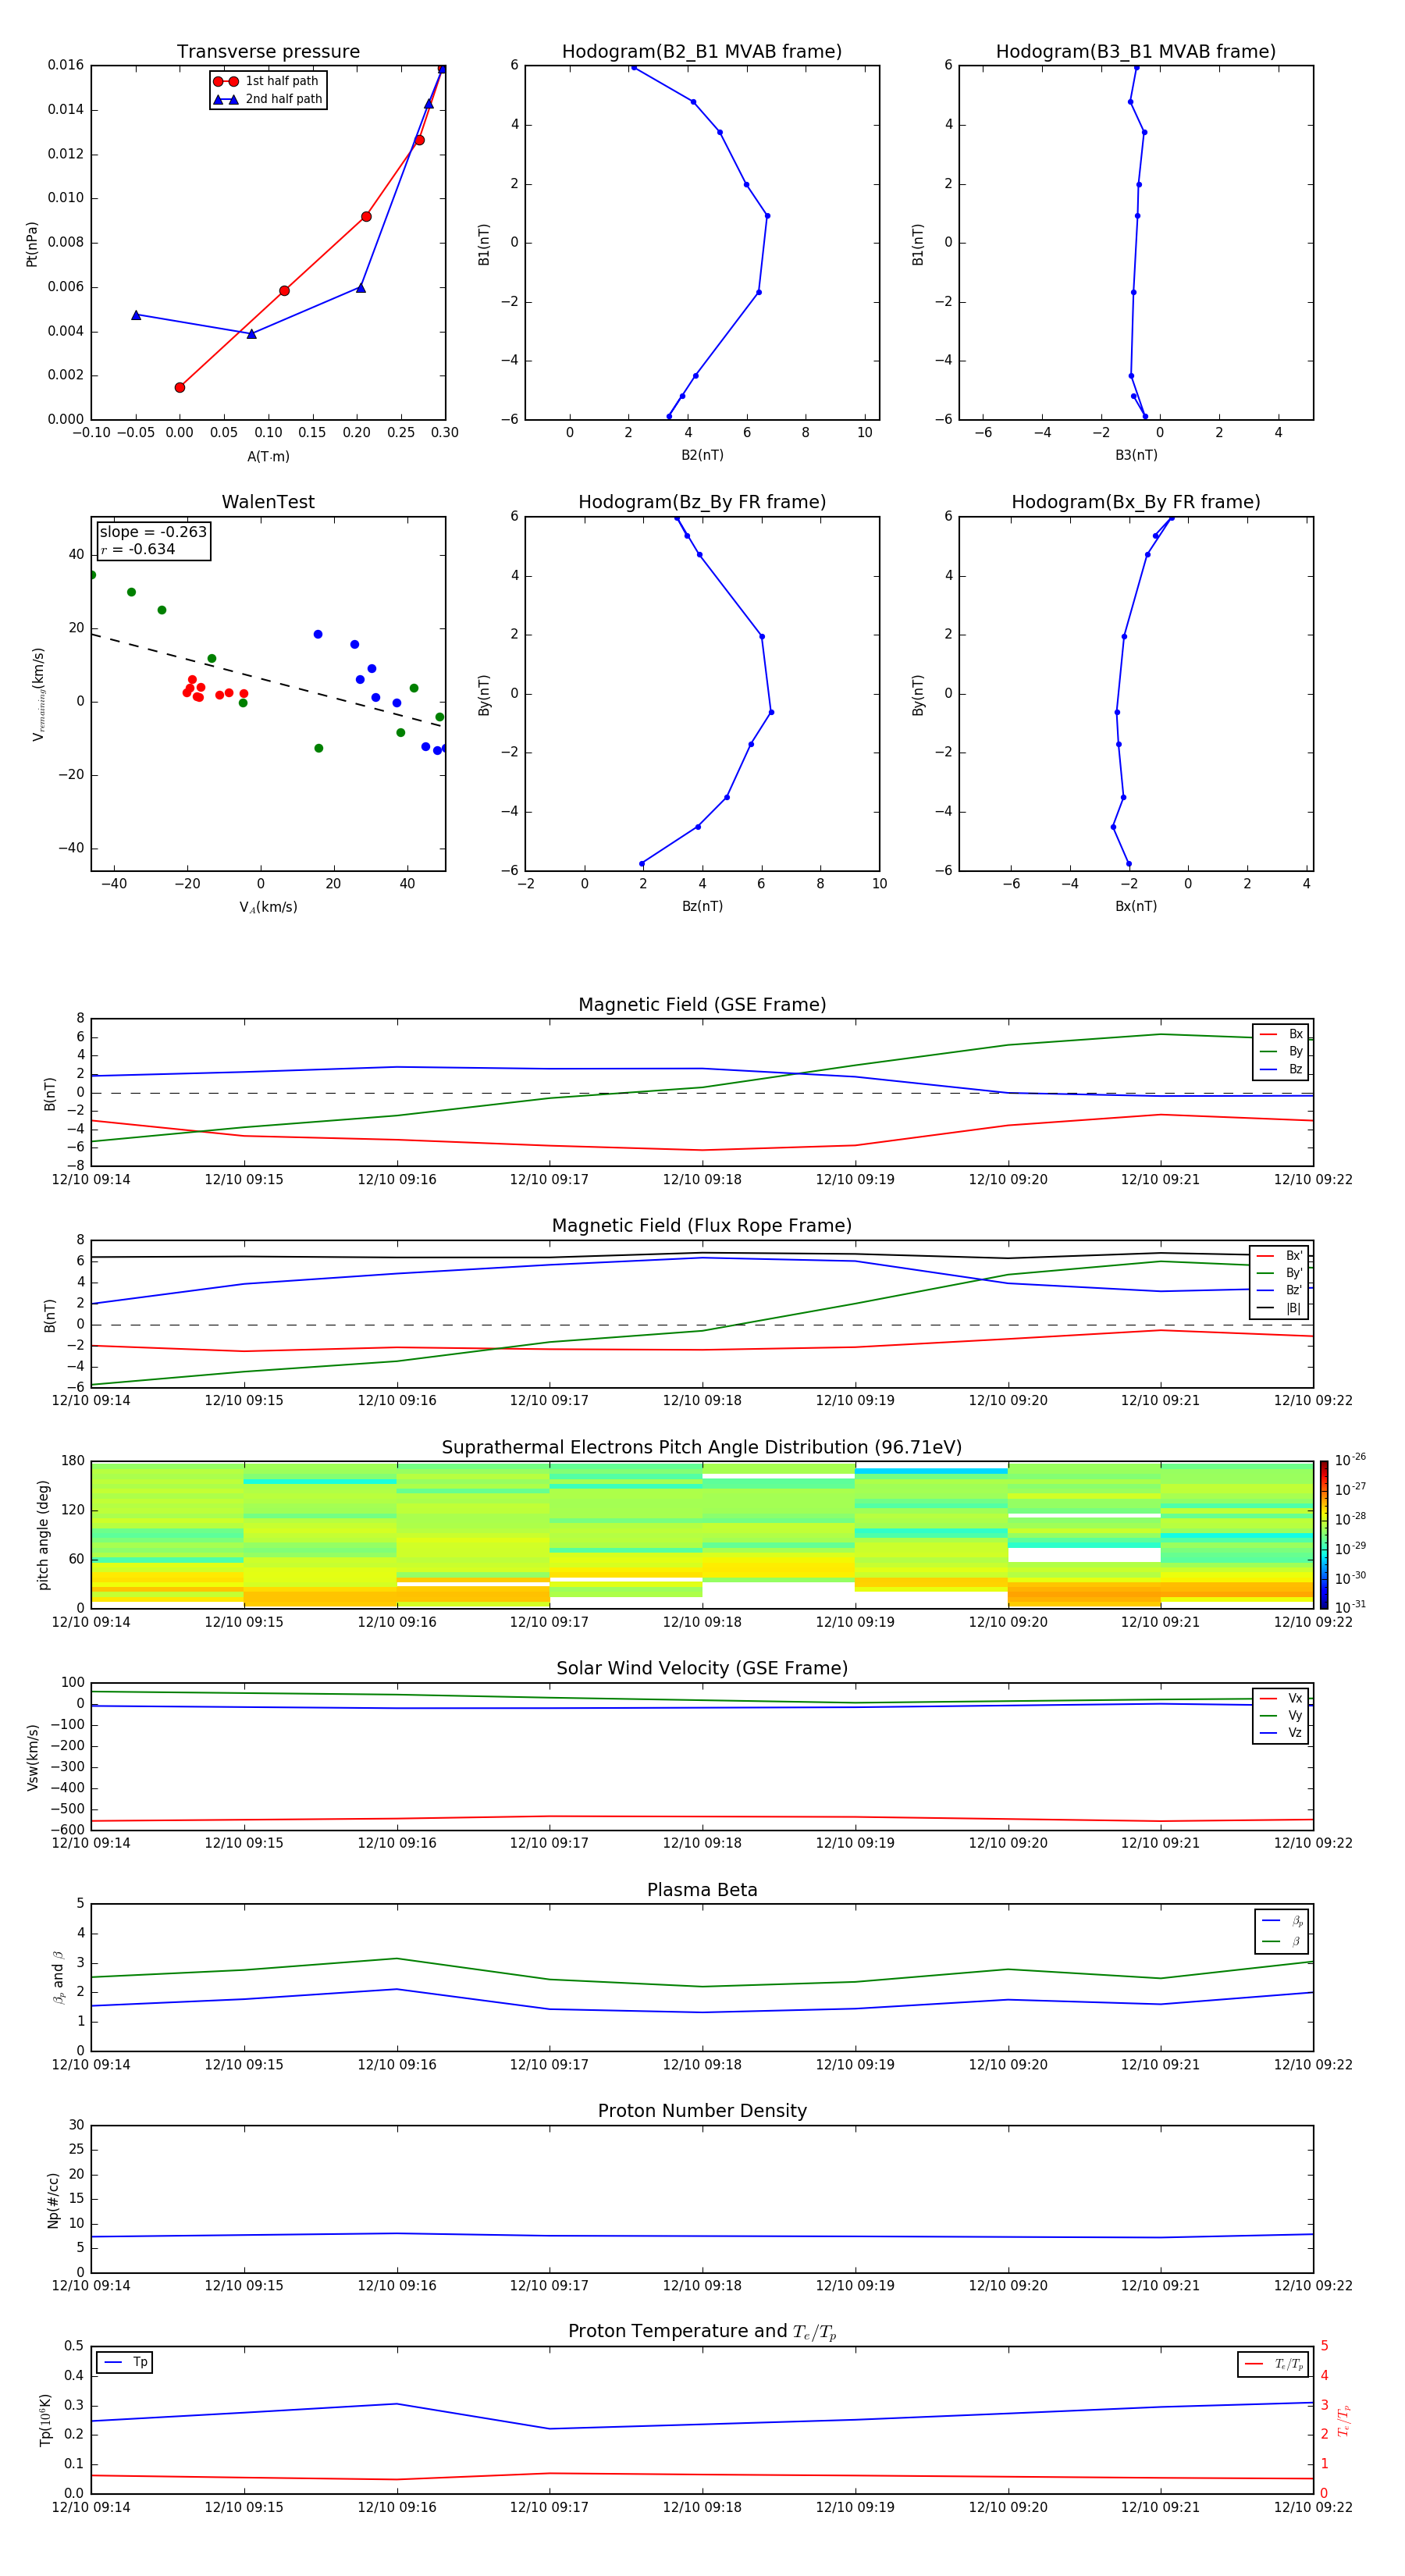Click By entry in GSE Frame legend
The width and height of the screenshot is (1405, 2576).
coord(1281,1052)
